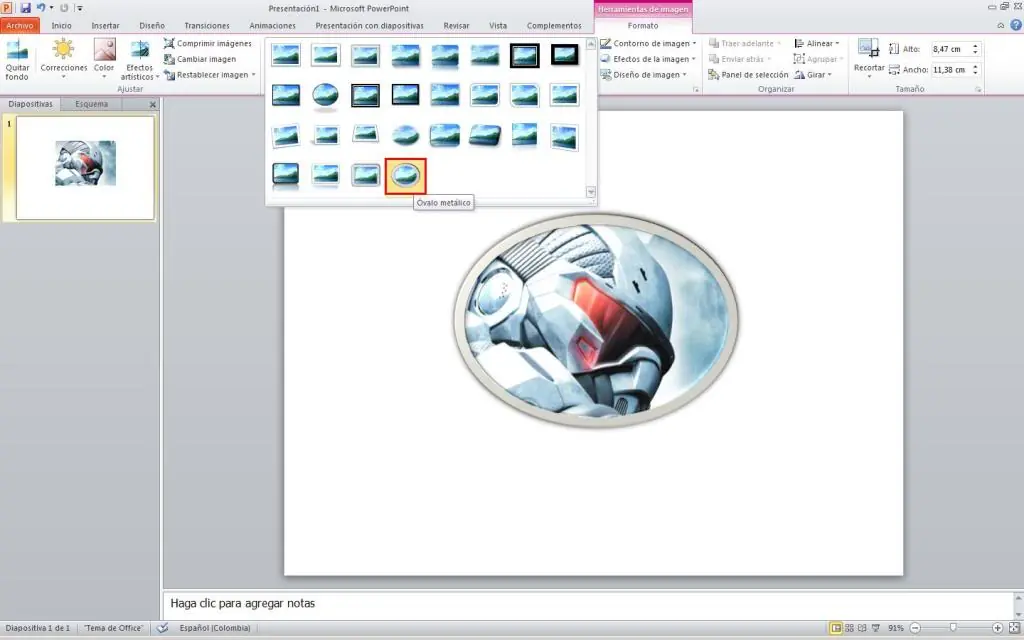
Task: Decrease Ancho value with down stepper
Action: (x=976, y=72)
